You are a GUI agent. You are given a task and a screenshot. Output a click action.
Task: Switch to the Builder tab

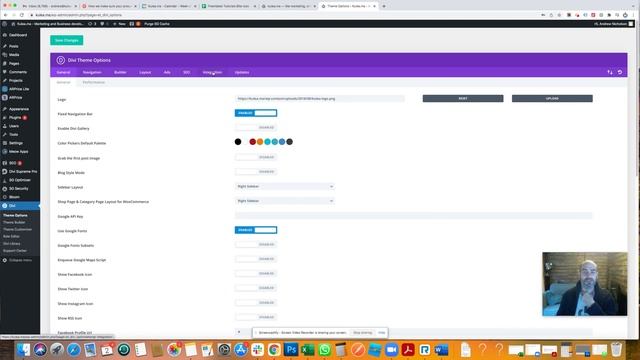(x=120, y=72)
